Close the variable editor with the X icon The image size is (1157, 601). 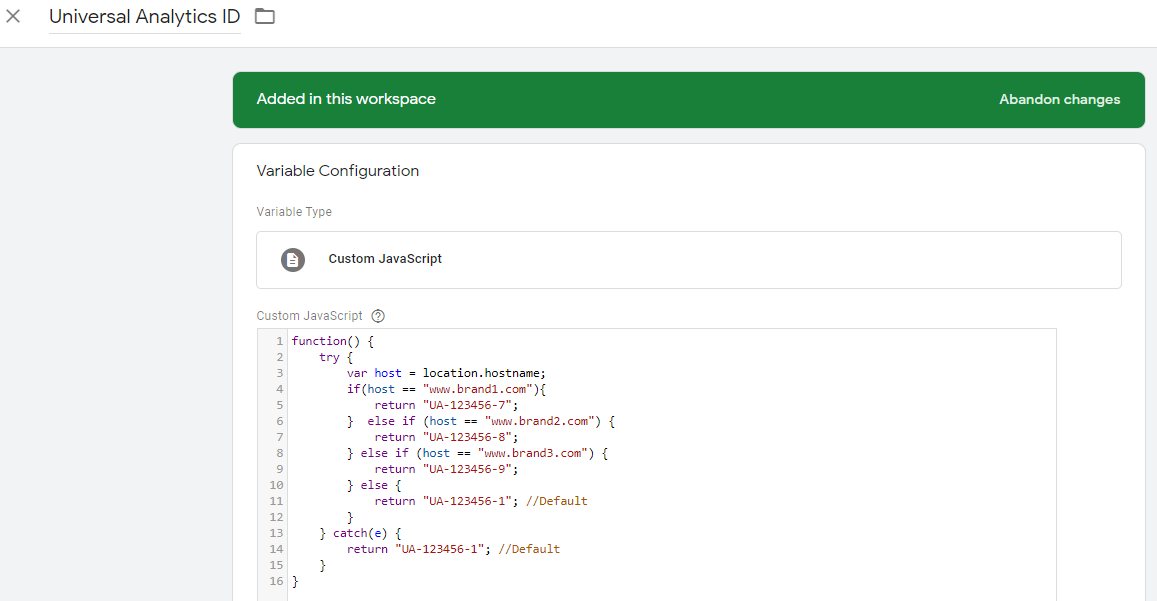coord(14,16)
